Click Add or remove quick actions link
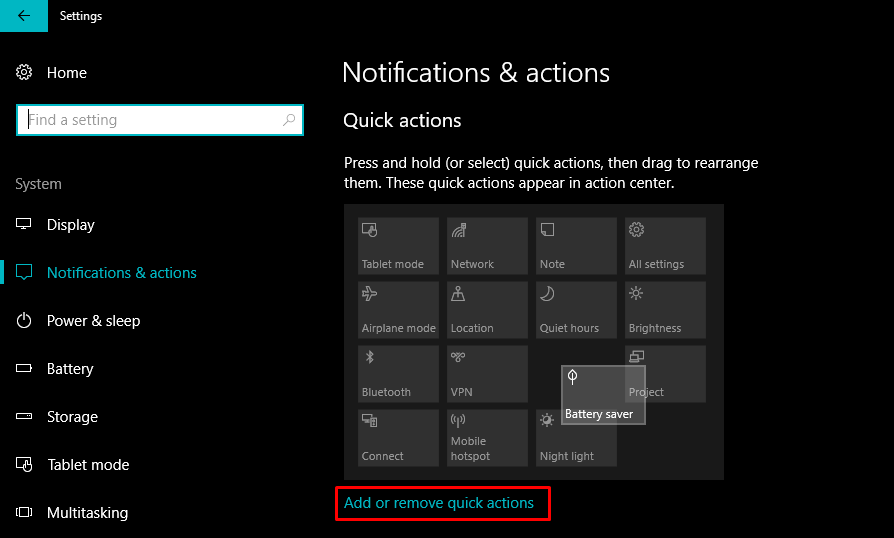 [439, 503]
